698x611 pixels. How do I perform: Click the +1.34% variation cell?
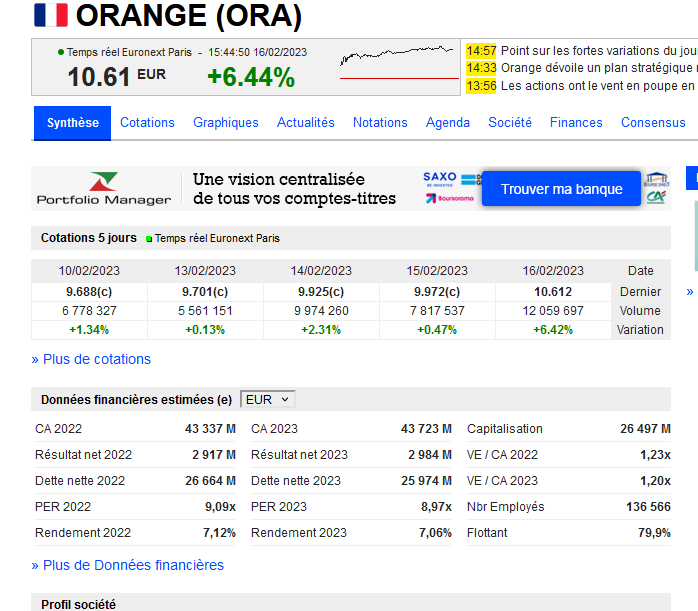89,330
